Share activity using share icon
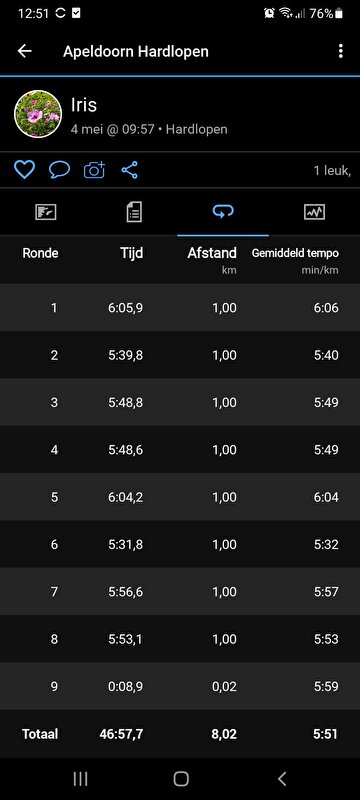 (130, 170)
